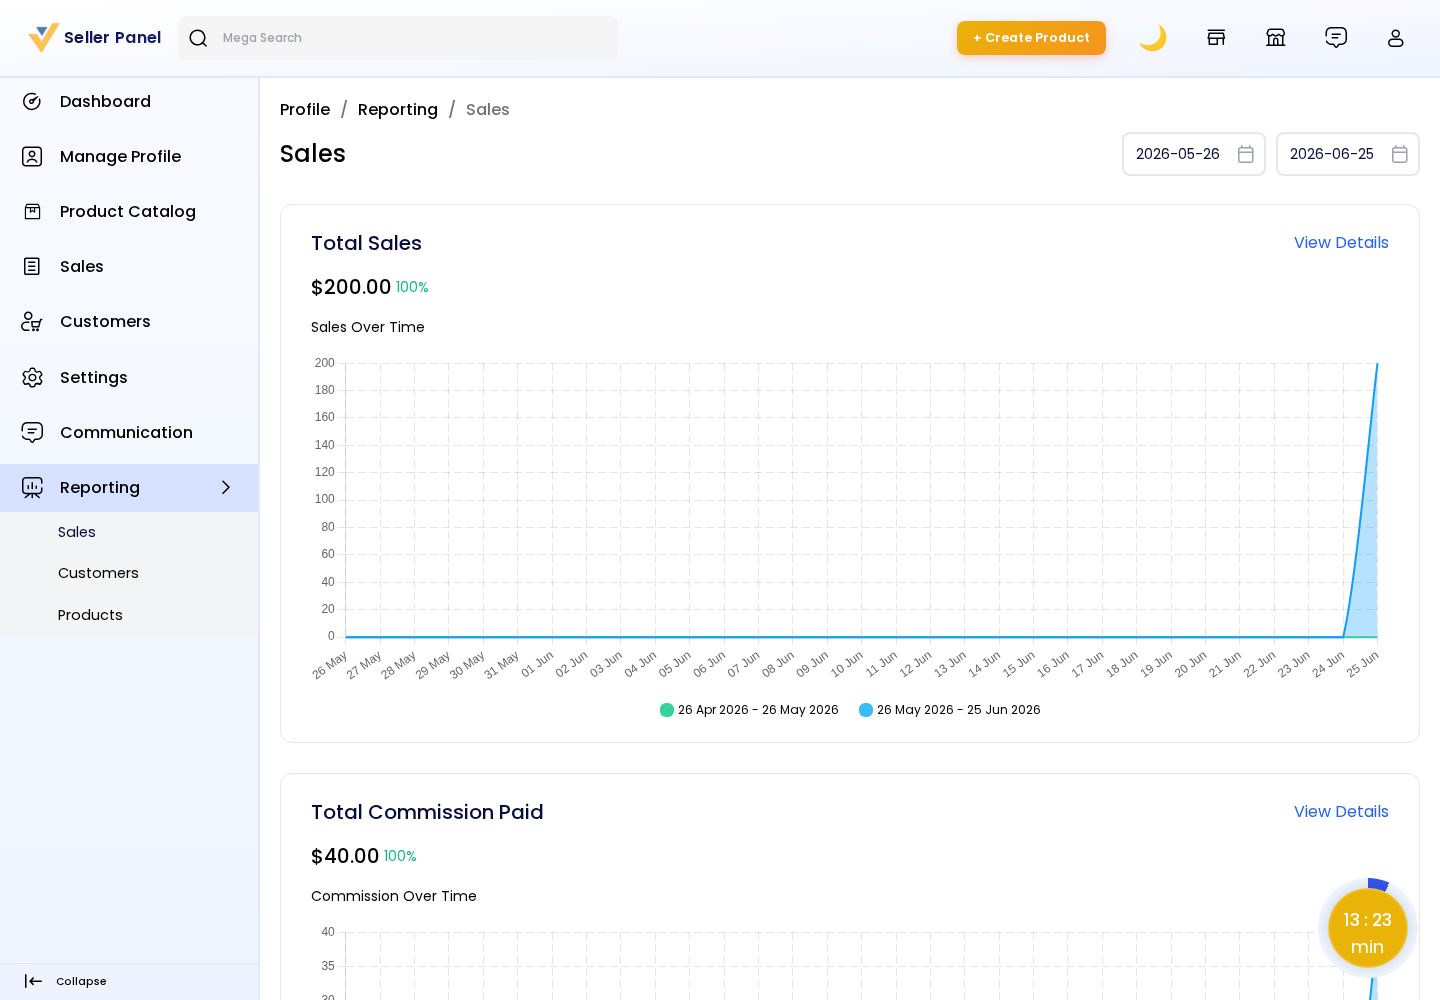
Task: Open the storefront icon in header
Action: click(x=1216, y=38)
